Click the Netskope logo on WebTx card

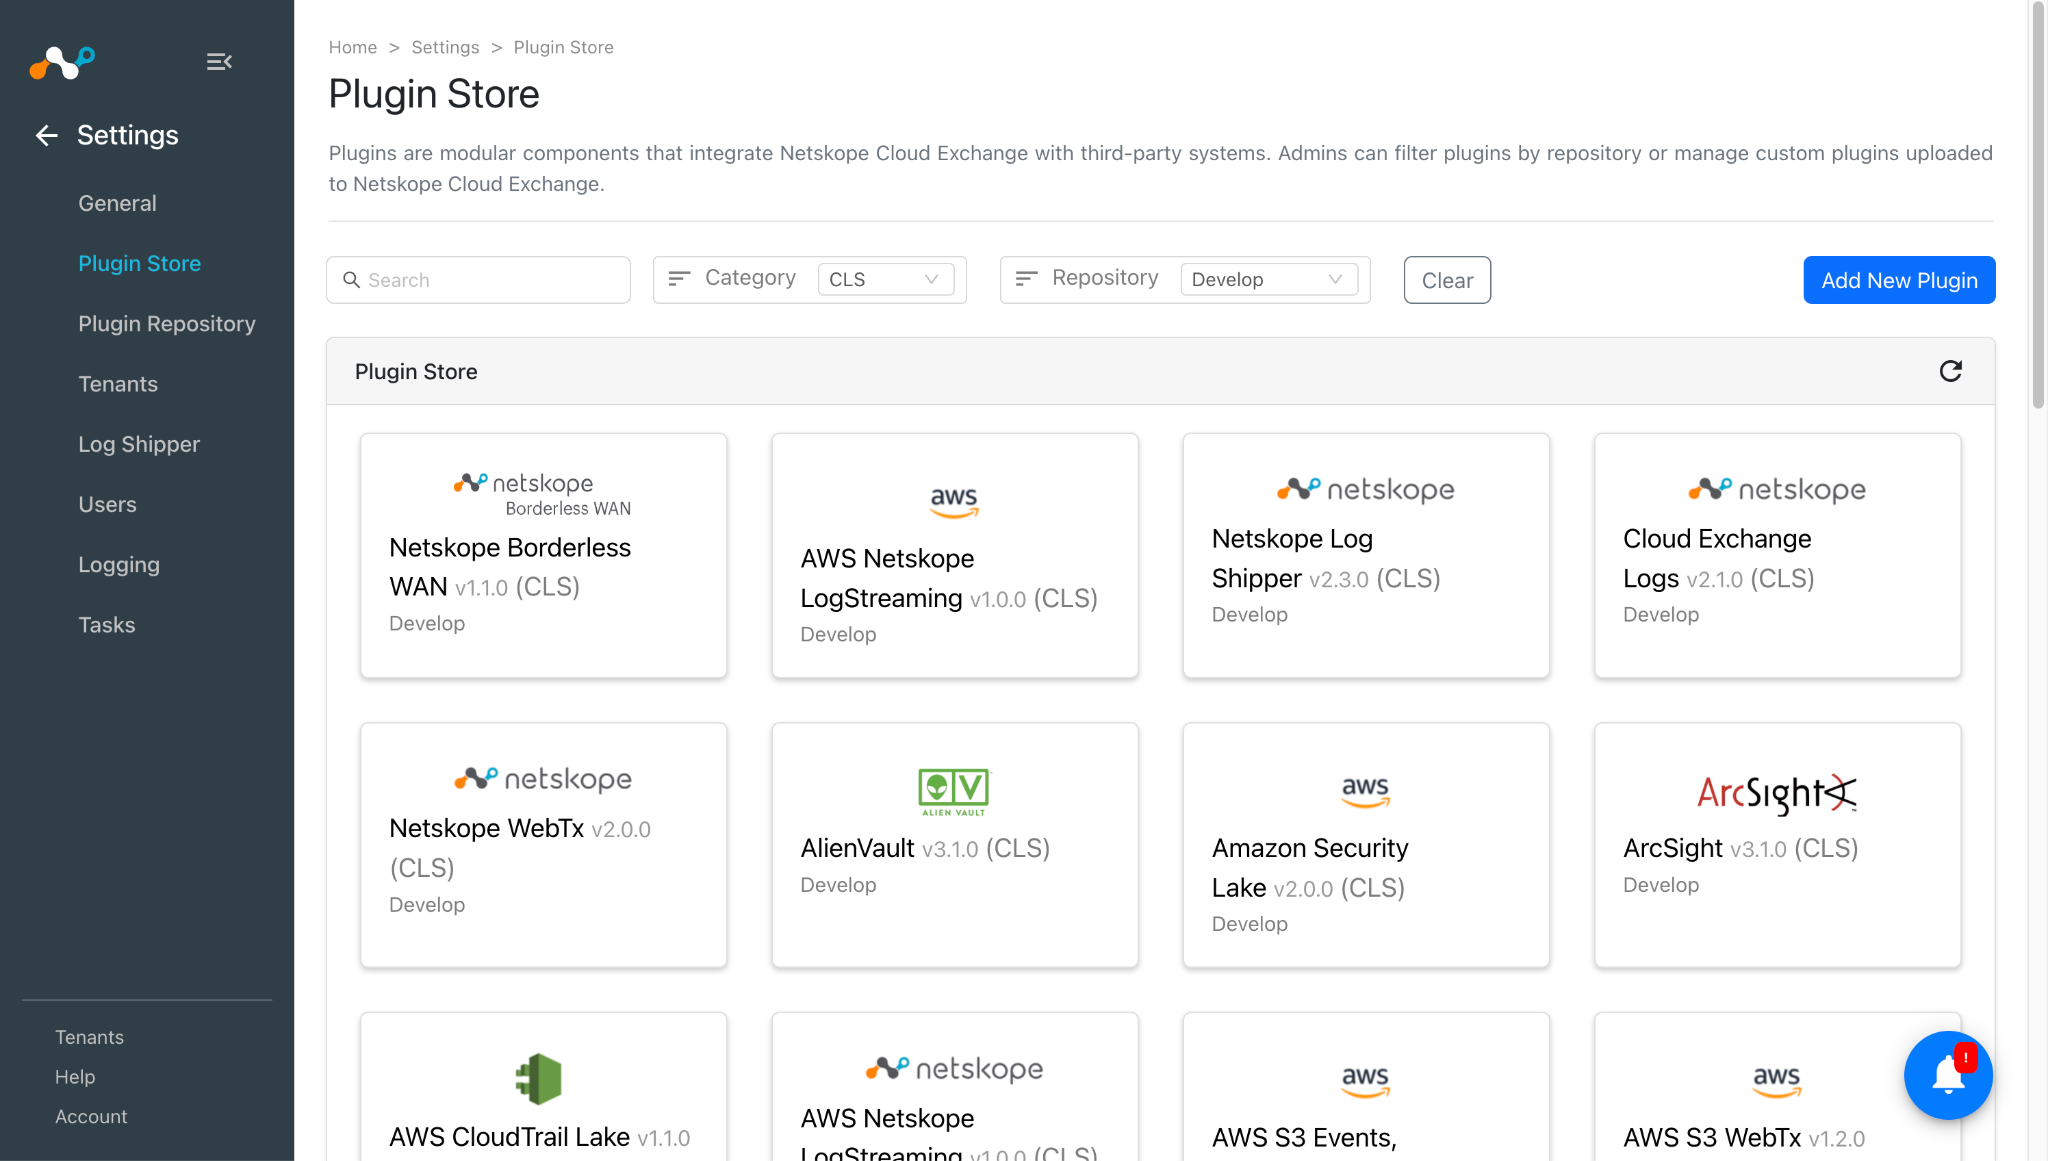pyautogui.click(x=543, y=779)
